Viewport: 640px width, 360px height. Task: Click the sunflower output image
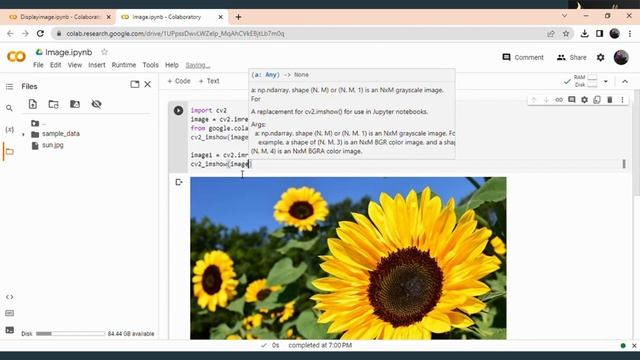coord(348,258)
